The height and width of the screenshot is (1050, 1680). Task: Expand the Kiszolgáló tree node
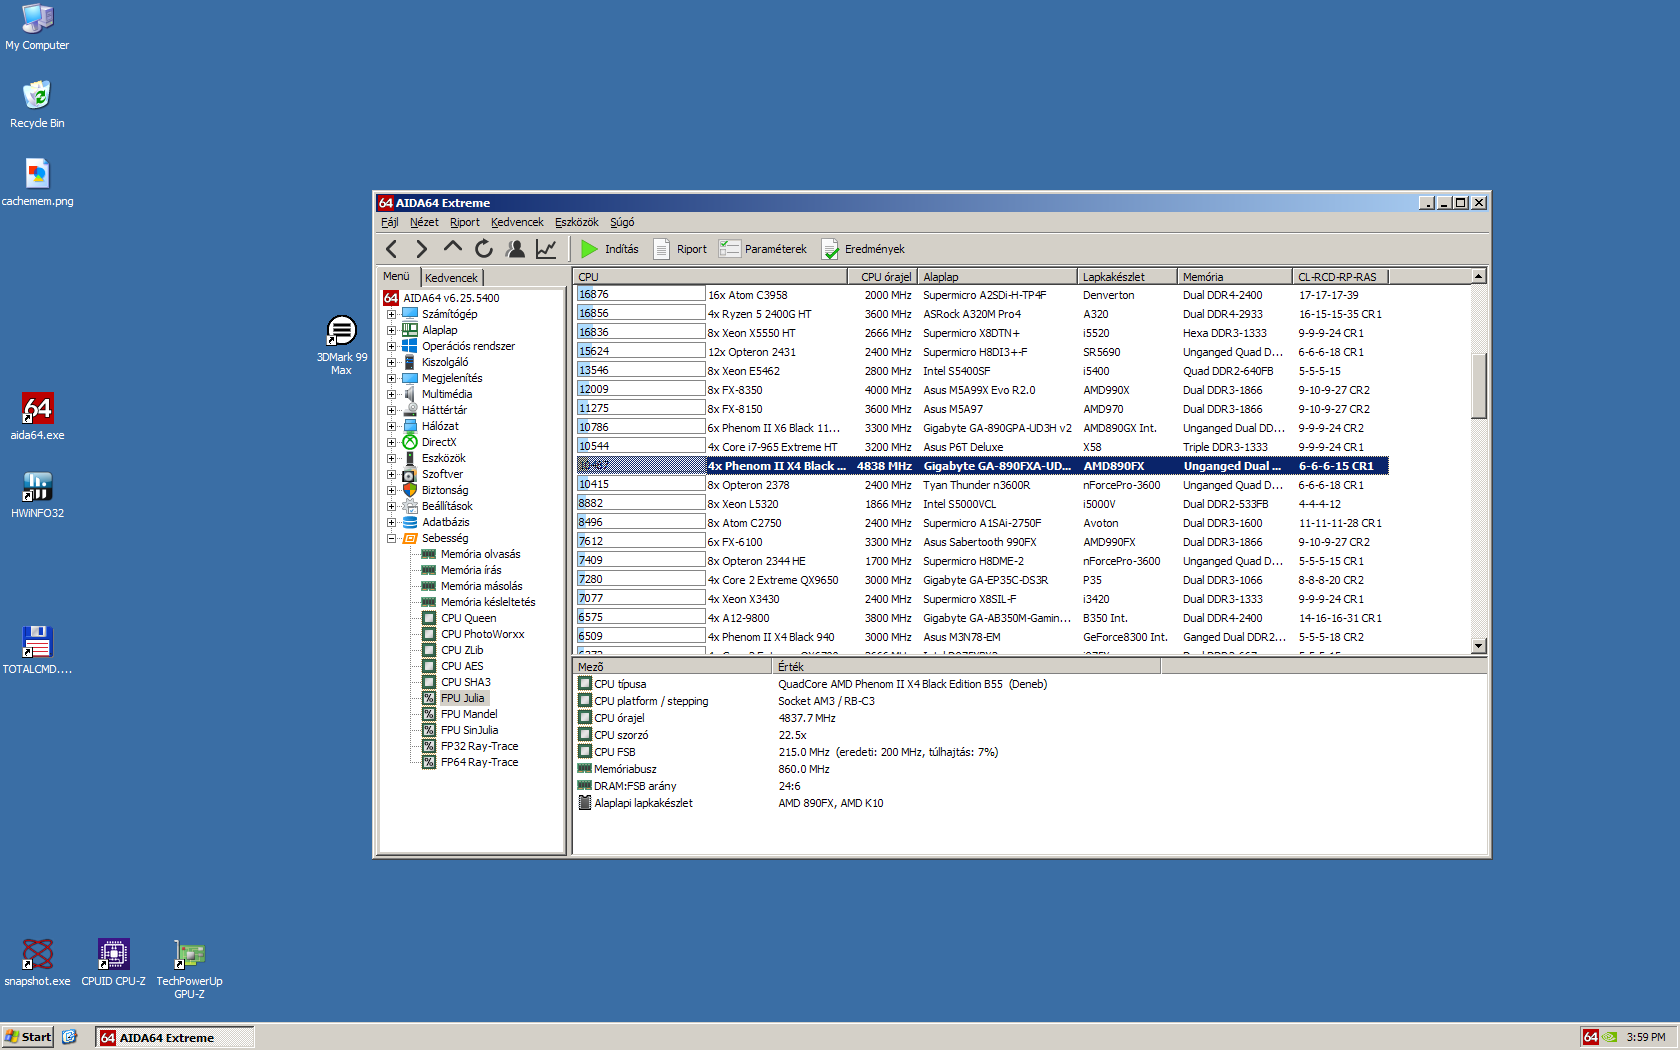pos(392,362)
